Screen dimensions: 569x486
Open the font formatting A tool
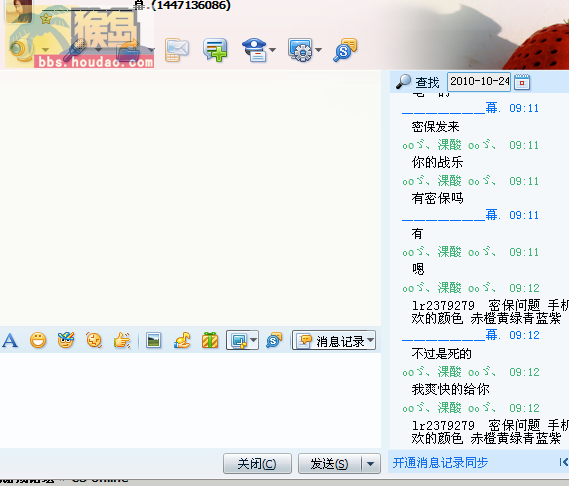pyautogui.click(x=10, y=341)
